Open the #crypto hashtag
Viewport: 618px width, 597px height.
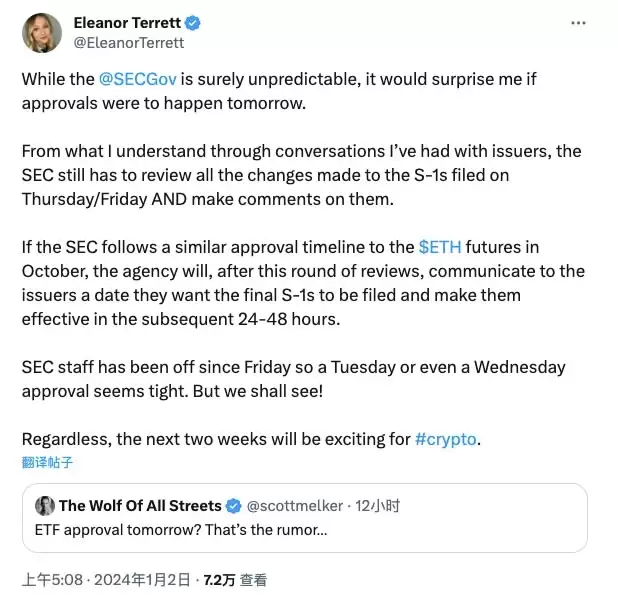pyautogui.click(x=446, y=440)
